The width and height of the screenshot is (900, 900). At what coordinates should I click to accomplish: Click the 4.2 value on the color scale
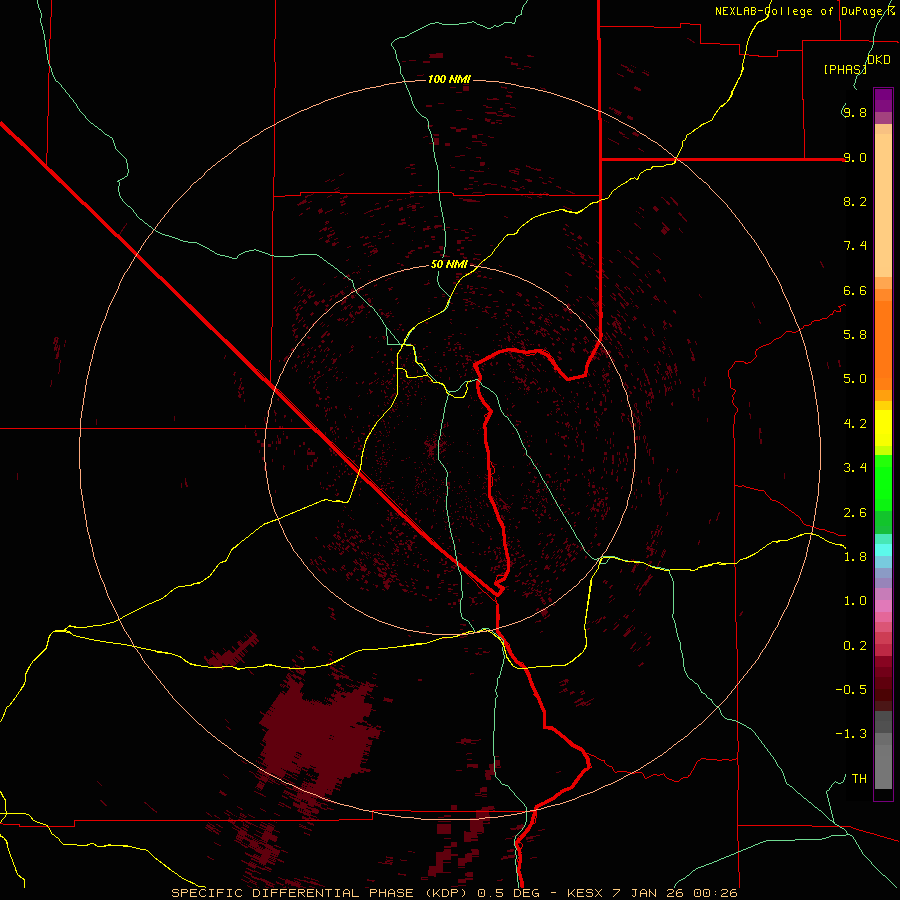855,424
